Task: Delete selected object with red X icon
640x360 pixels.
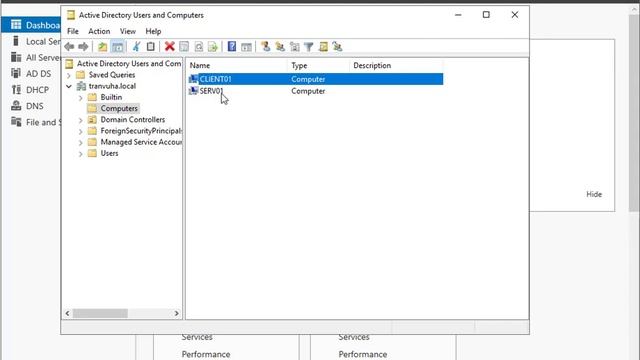Action: coord(169,47)
